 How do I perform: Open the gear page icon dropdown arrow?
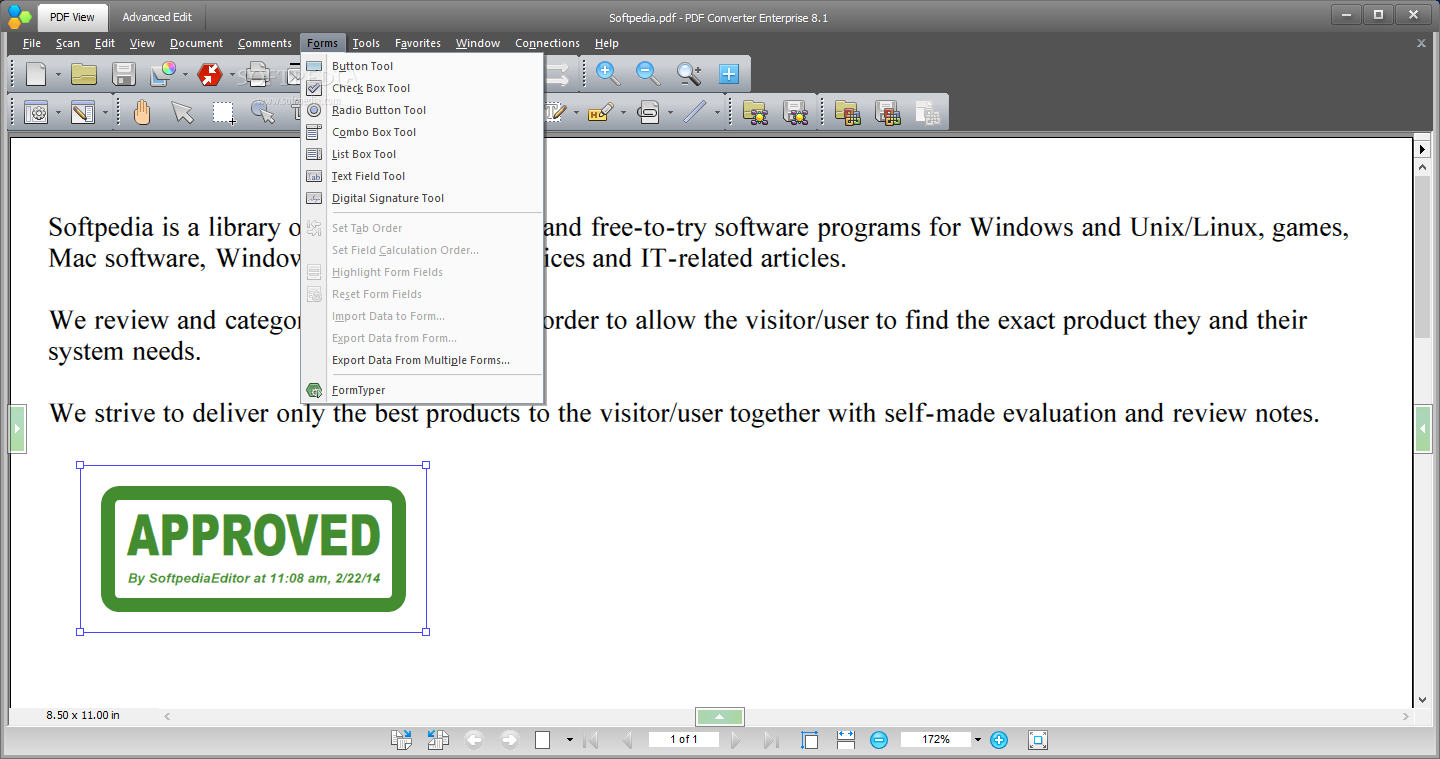(x=58, y=113)
